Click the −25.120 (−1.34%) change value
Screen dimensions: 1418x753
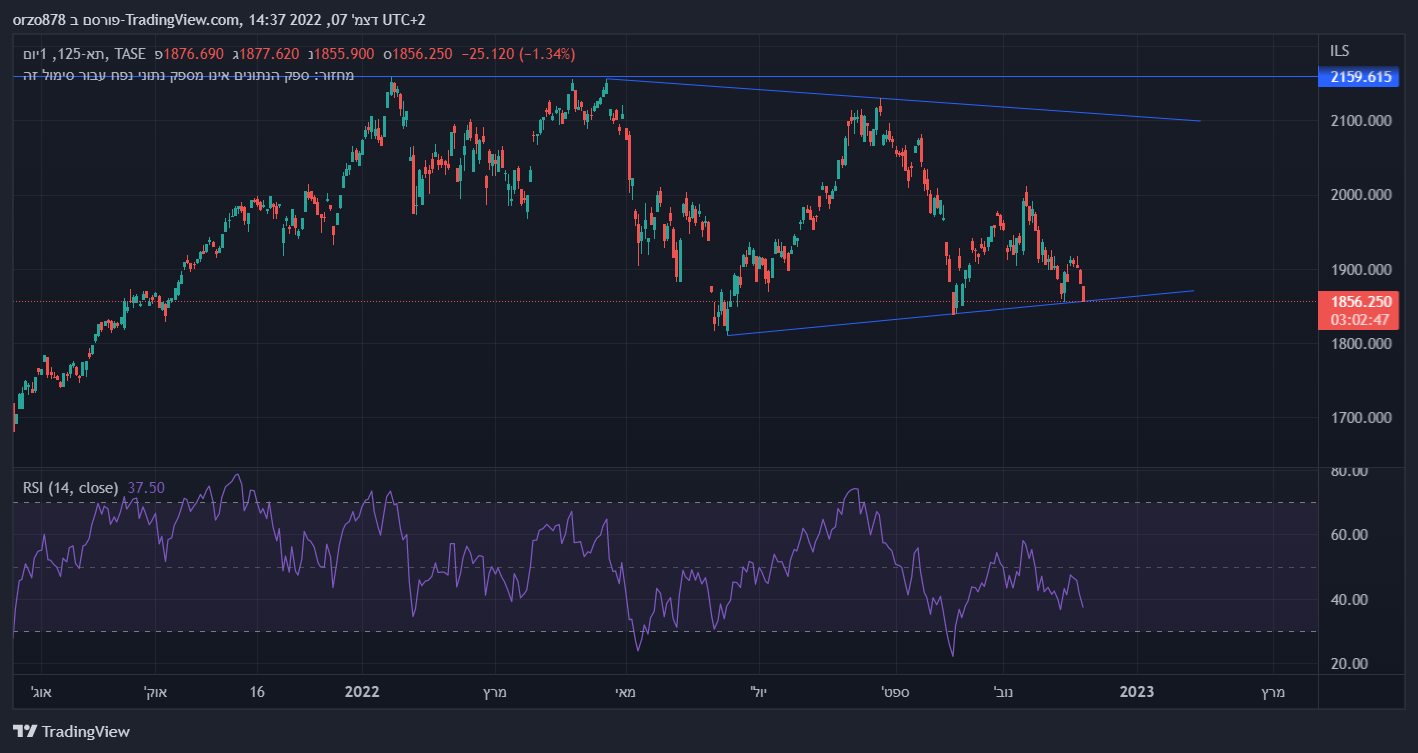518,54
